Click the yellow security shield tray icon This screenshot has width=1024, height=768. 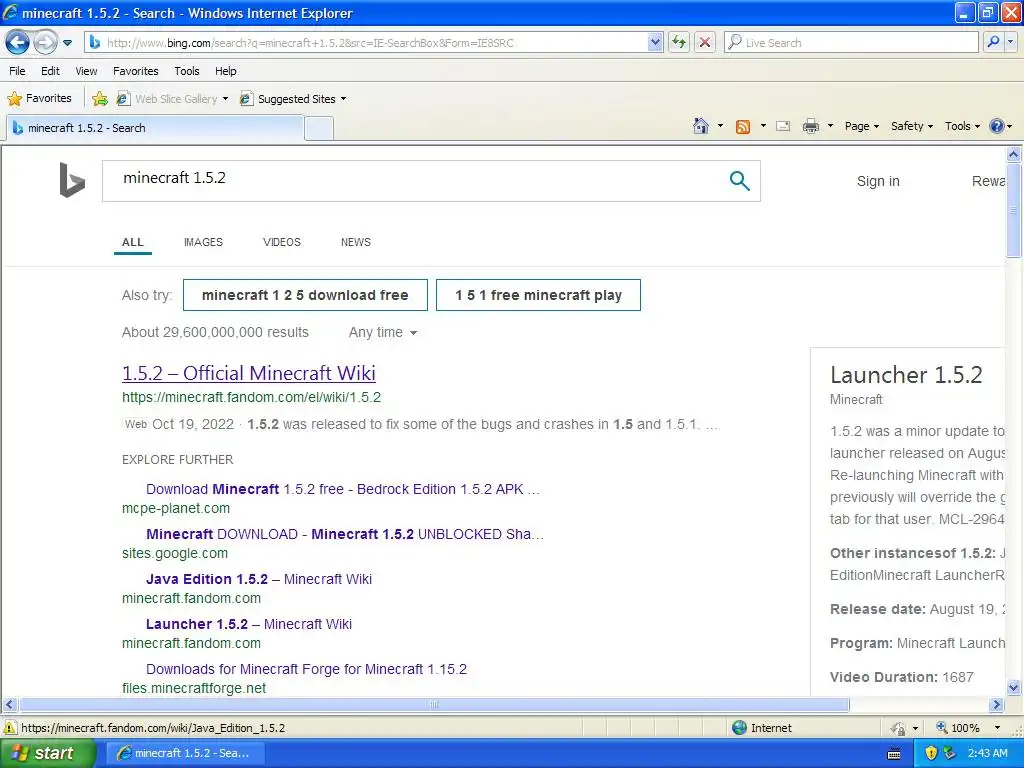point(931,753)
